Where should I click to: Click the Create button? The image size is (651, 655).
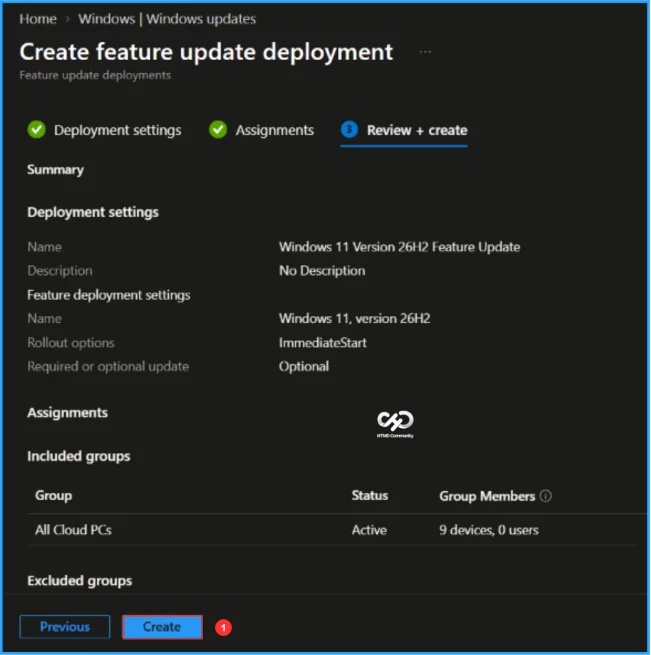tap(162, 627)
